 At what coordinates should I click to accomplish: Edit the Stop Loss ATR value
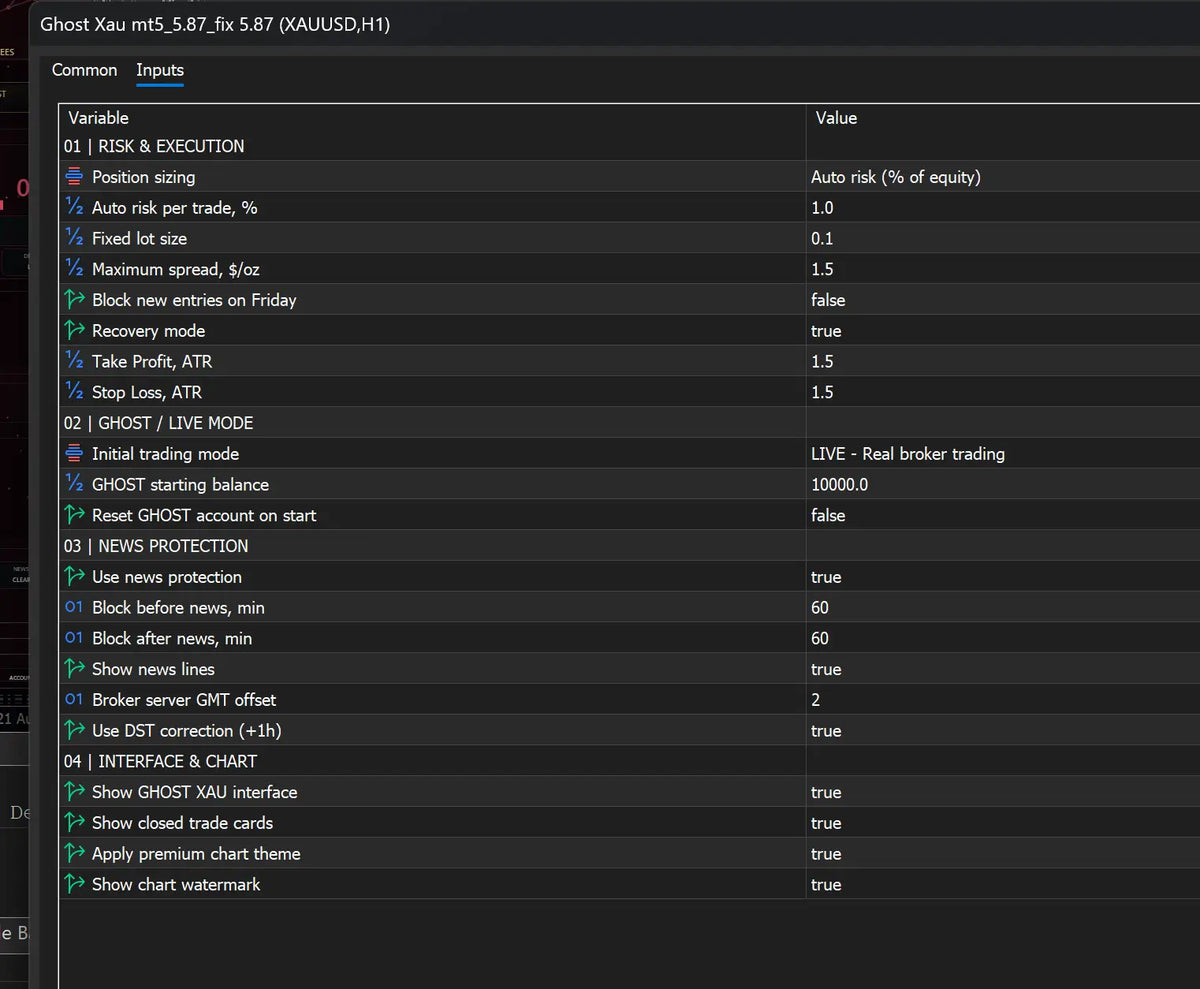[1003, 392]
